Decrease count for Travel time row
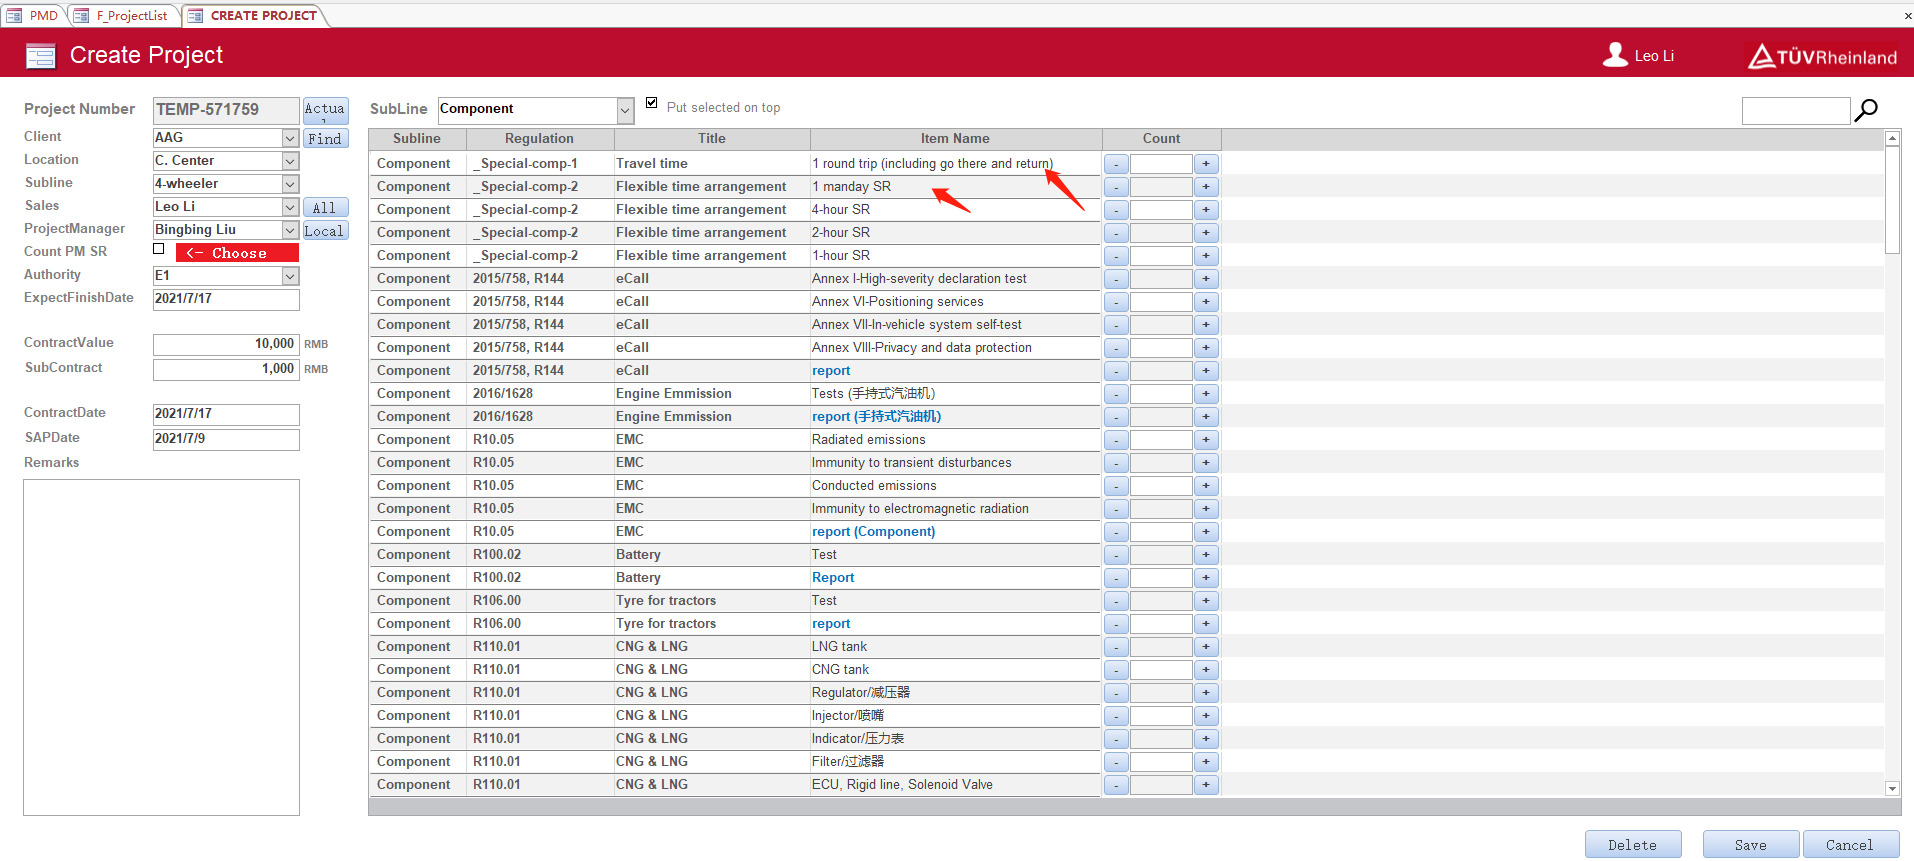The width and height of the screenshot is (1914, 861). coord(1116,164)
